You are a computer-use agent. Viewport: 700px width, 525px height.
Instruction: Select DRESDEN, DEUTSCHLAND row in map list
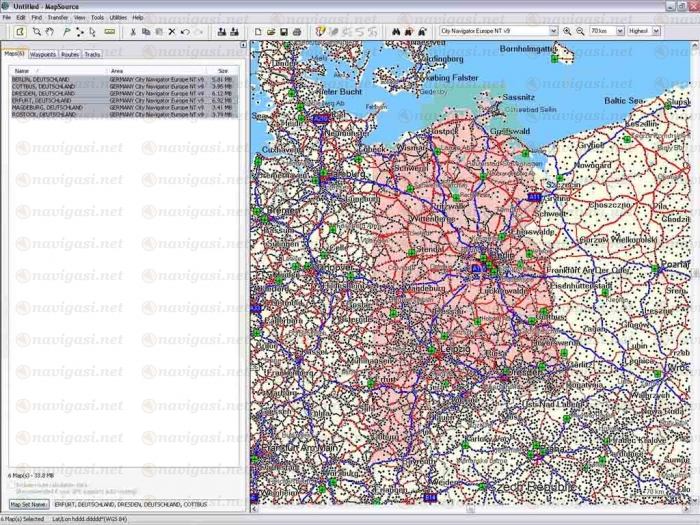[x=43, y=93]
